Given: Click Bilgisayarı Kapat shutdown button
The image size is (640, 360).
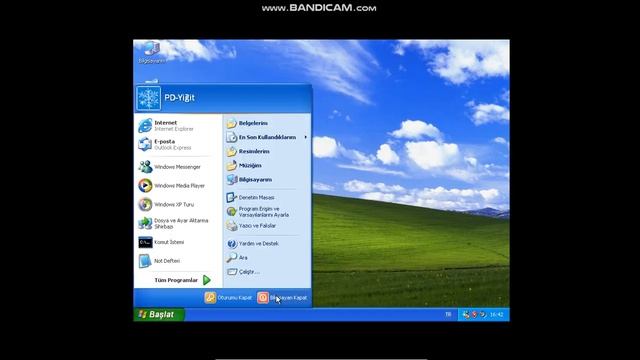Looking at the screenshot, I should tap(282, 298).
